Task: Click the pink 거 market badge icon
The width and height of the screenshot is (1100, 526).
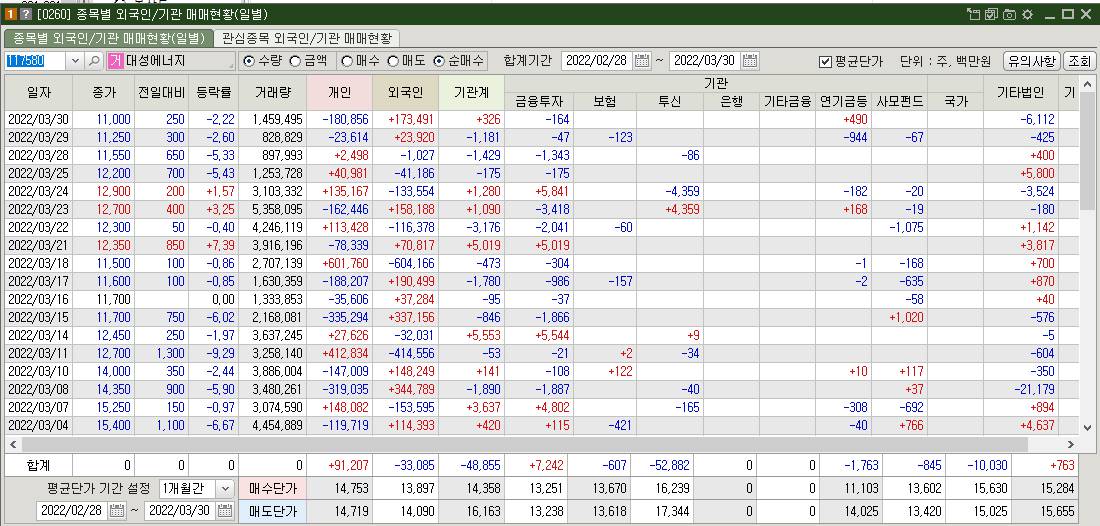Action: [116, 61]
